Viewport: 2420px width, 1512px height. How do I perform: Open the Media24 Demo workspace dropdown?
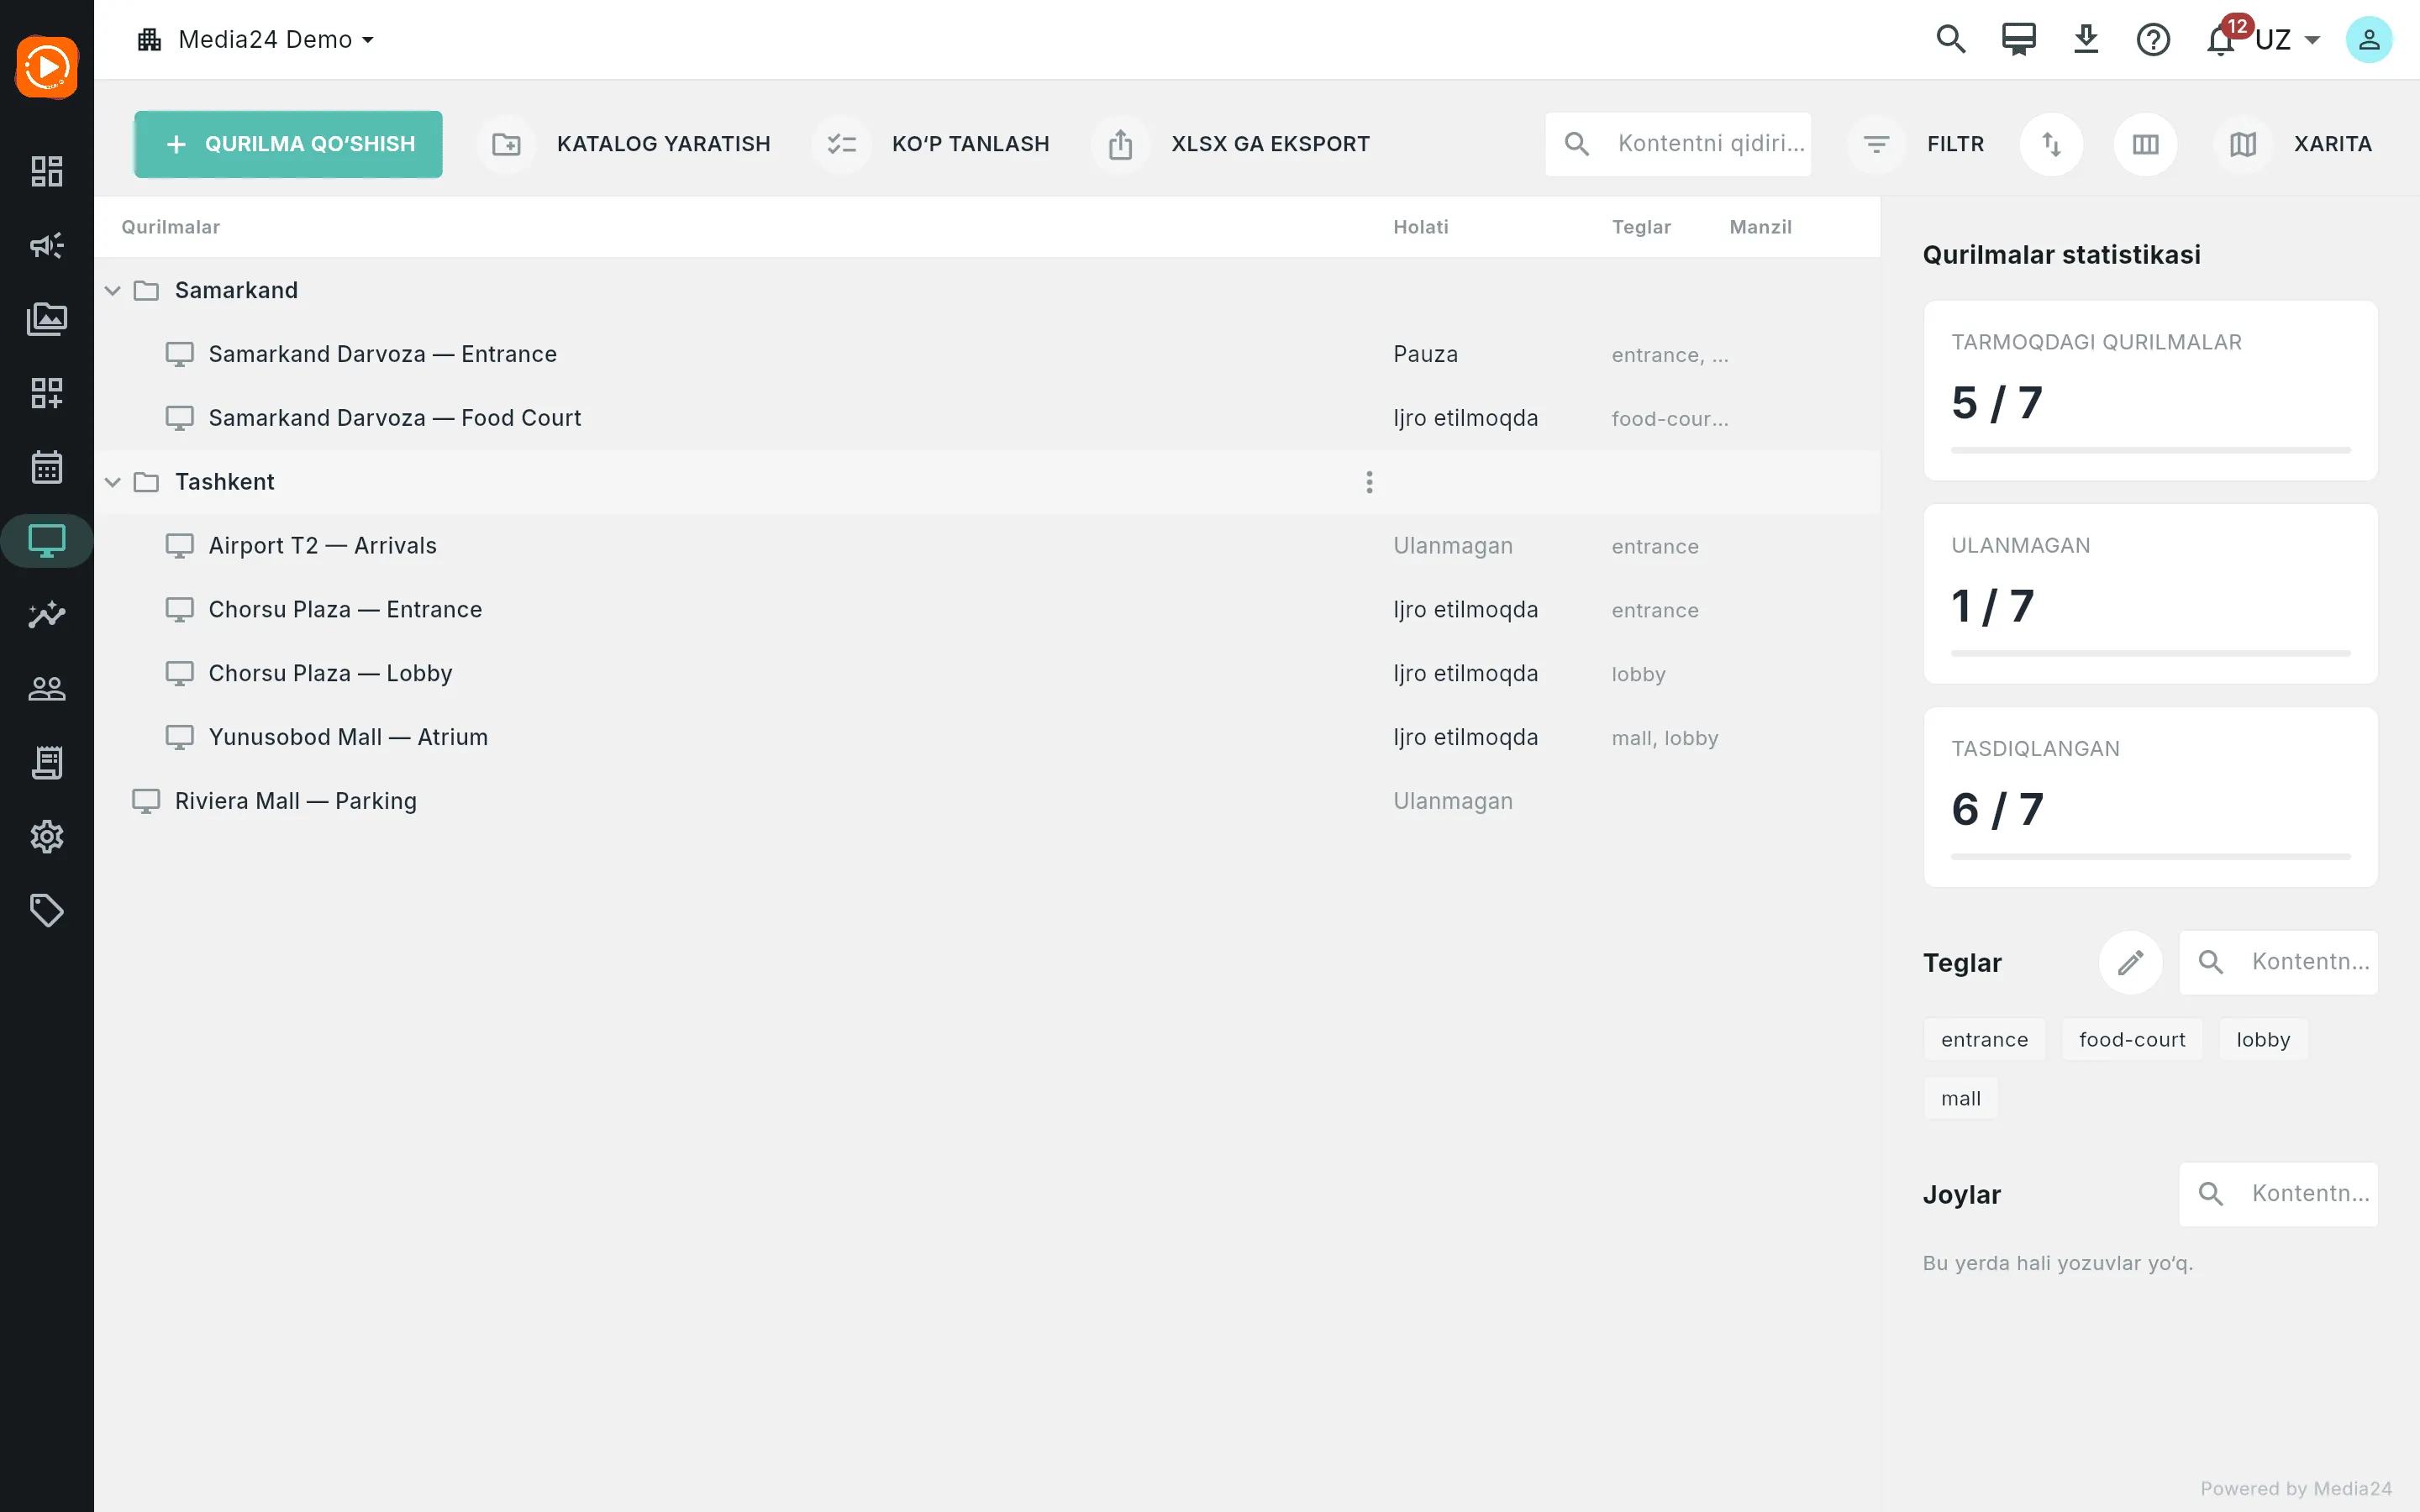coord(256,40)
